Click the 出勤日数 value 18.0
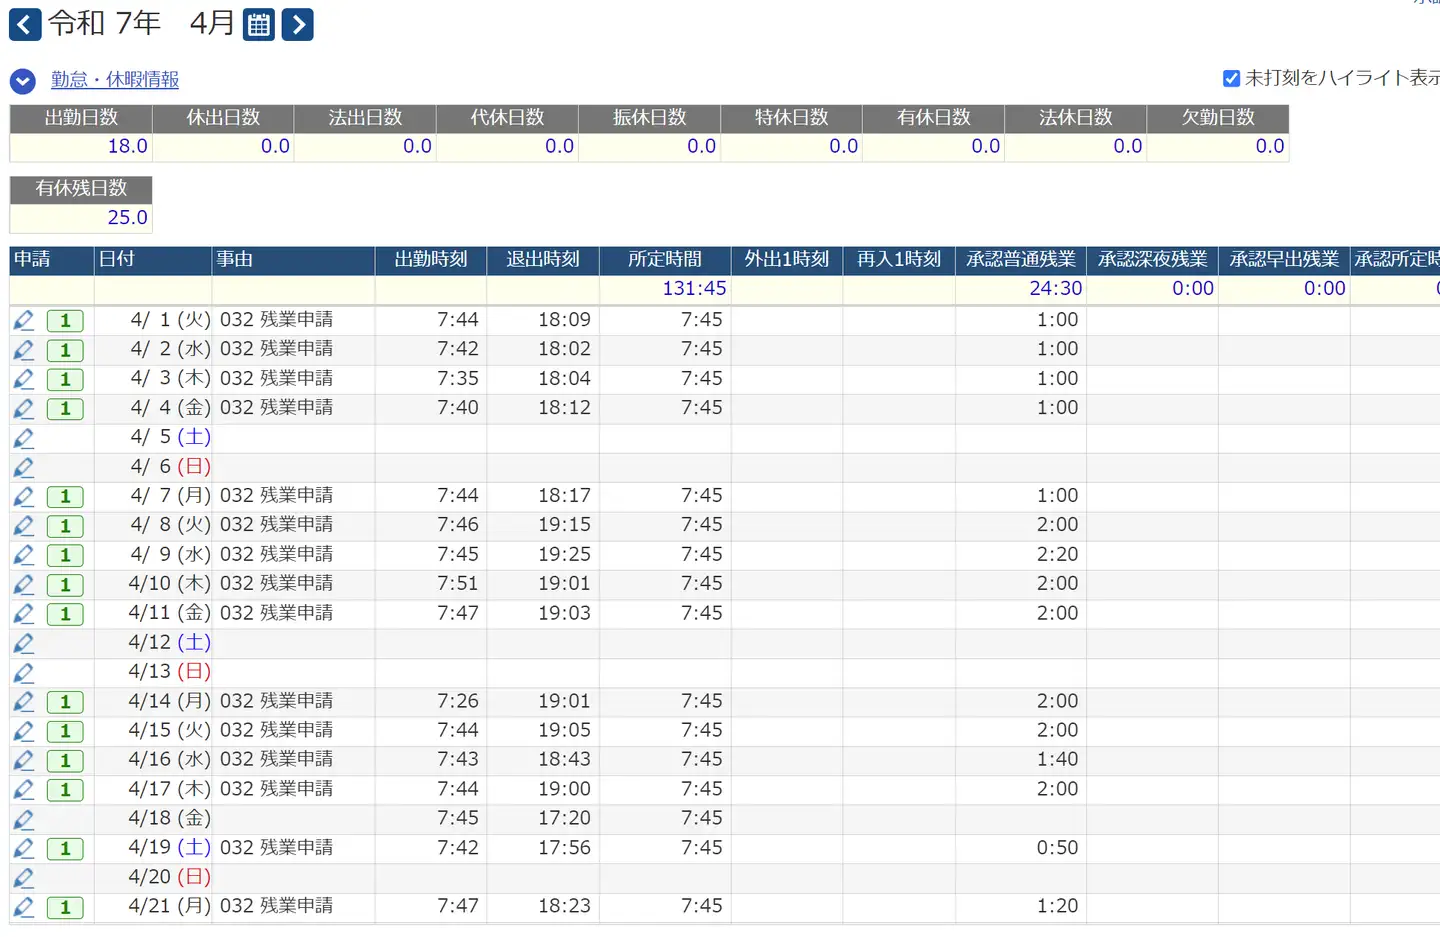The image size is (1440, 937). click(x=127, y=146)
